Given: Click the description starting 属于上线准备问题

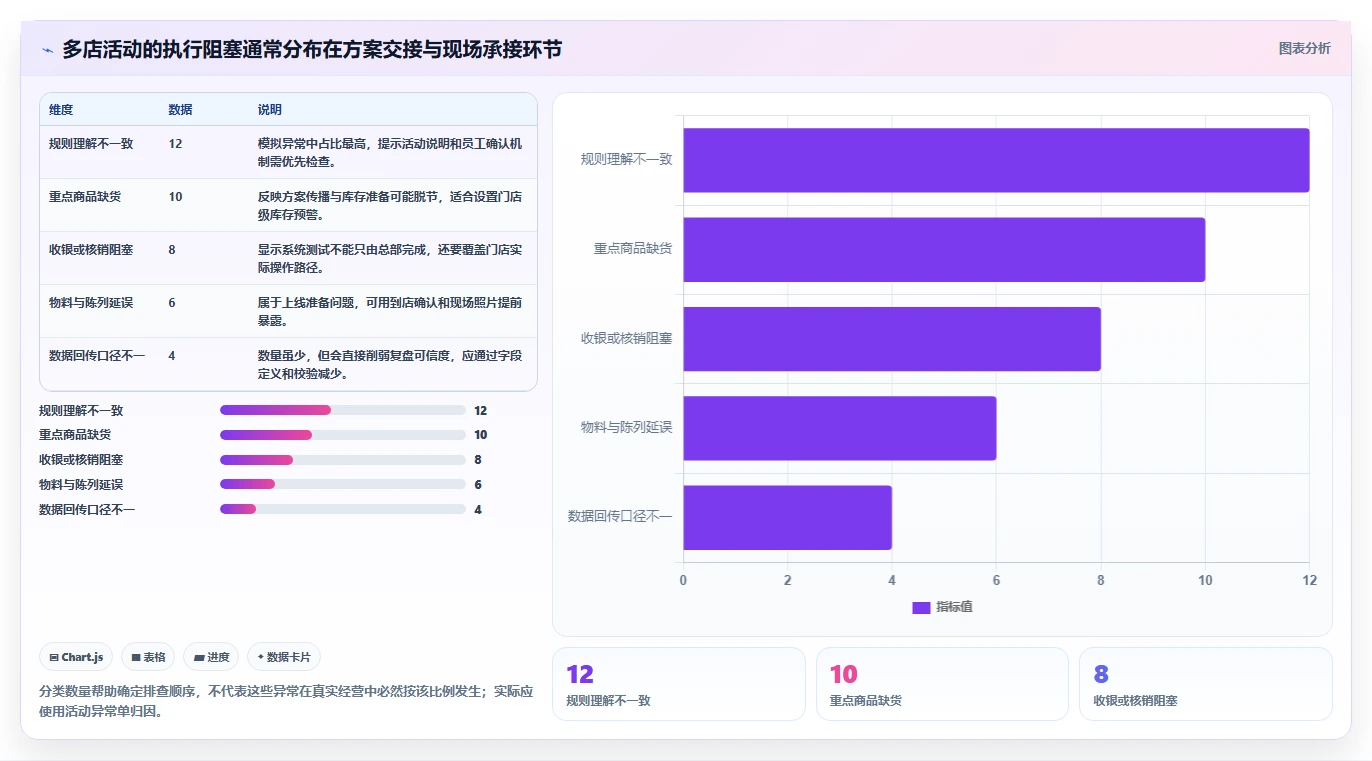Looking at the screenshot, I should [390, 311].
